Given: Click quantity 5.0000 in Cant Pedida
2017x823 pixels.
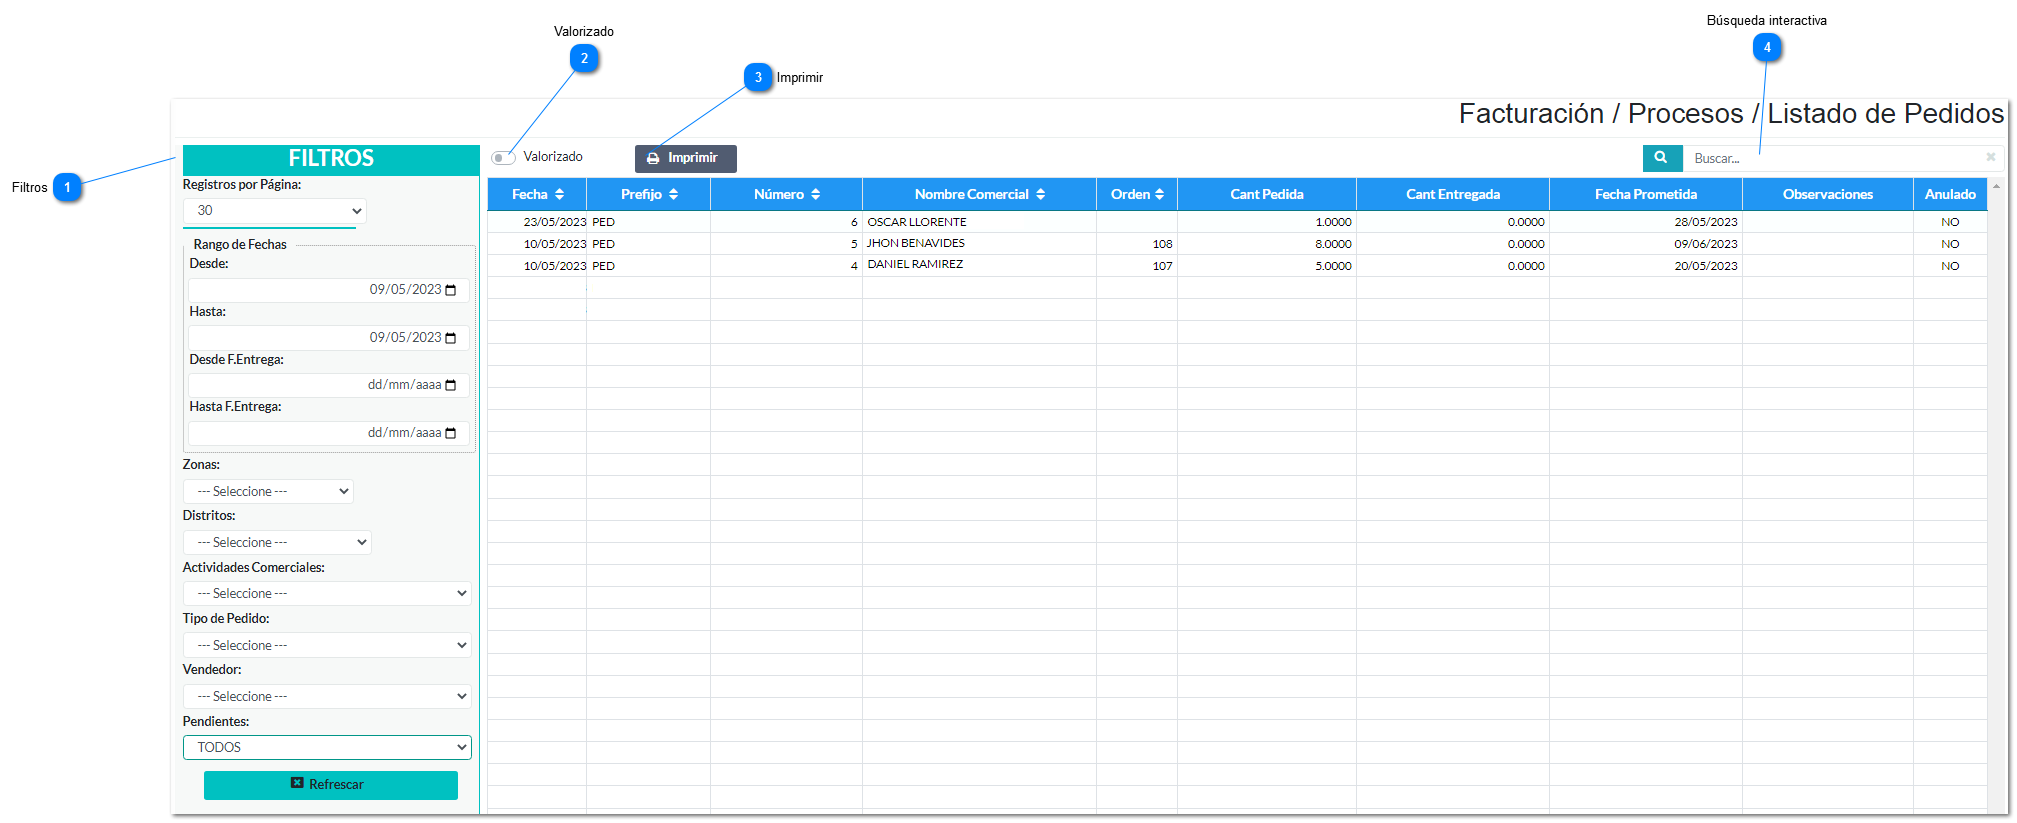Looking at the screenshot, I should [1333, 266].
